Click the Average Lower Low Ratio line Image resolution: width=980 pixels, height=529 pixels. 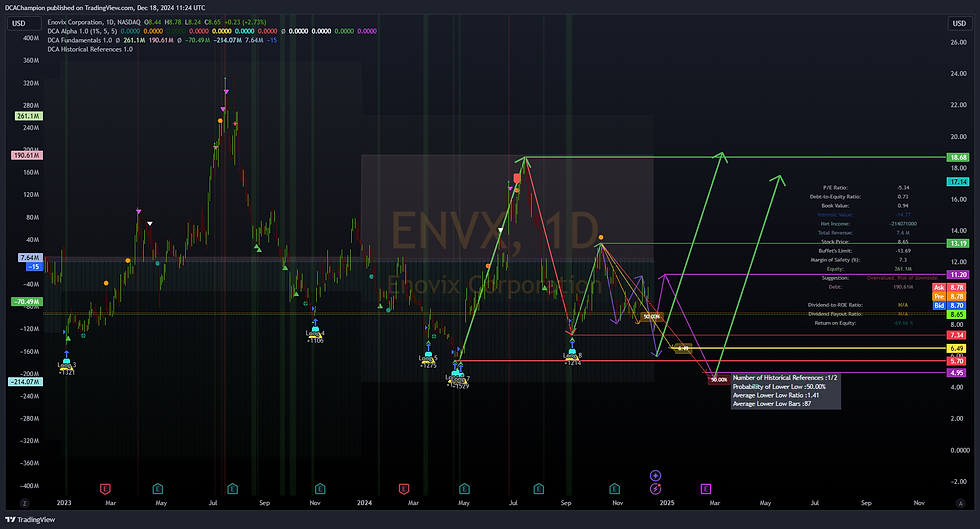coord(776,395)
